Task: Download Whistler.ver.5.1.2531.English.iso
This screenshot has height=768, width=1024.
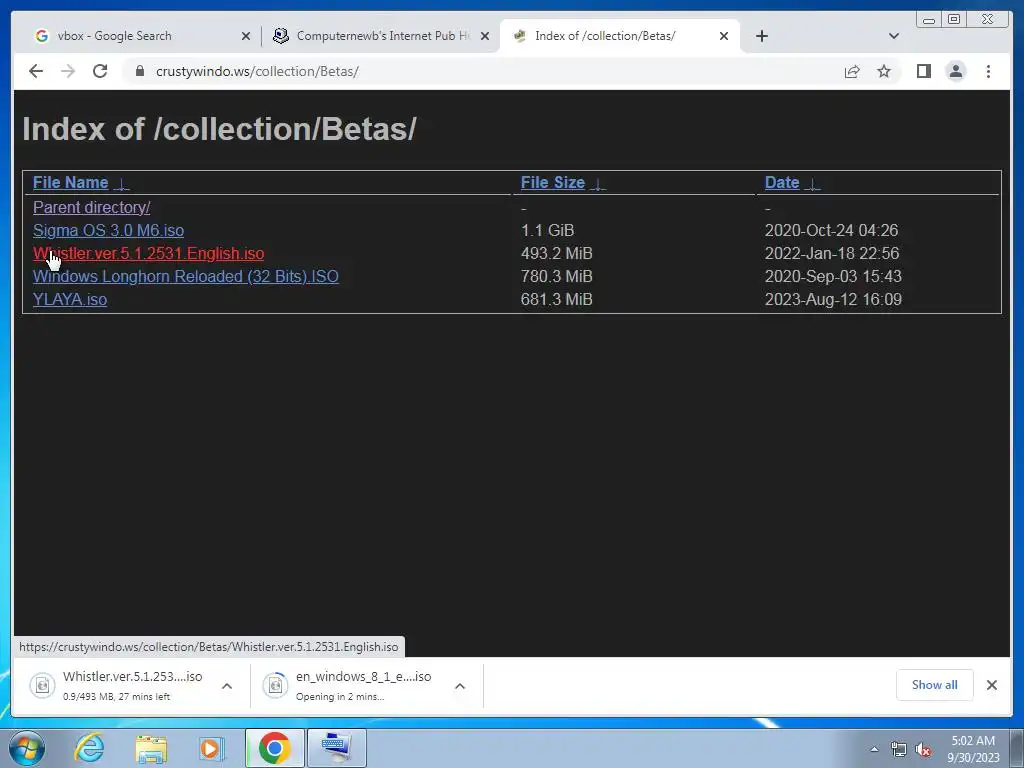Action: pyautogui.click(x=148, y=253)
